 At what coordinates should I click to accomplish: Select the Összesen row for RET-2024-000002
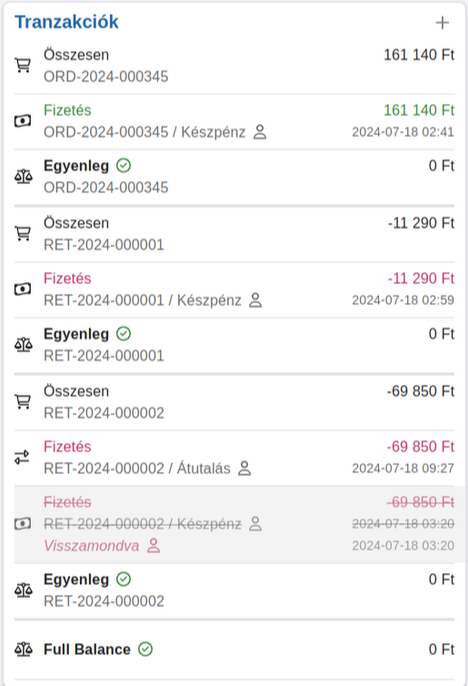(234, 402)
